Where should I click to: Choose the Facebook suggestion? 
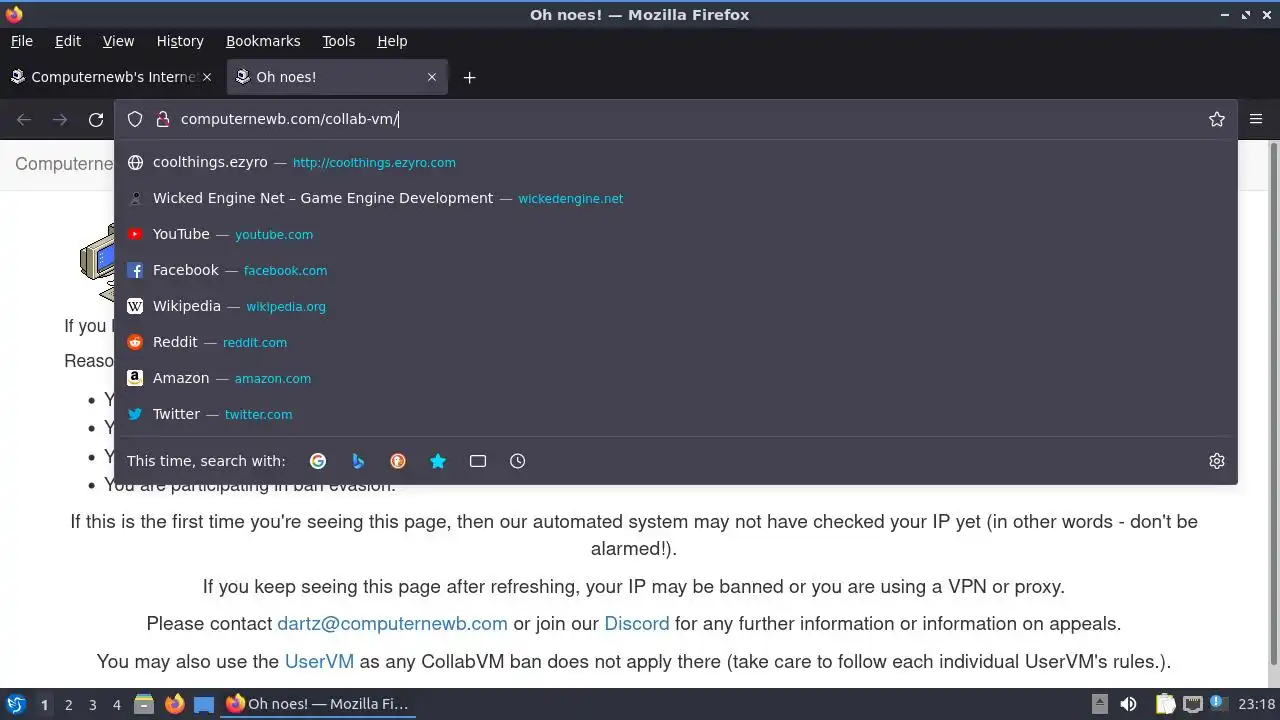pyautogui.click(x=675, y=270)
